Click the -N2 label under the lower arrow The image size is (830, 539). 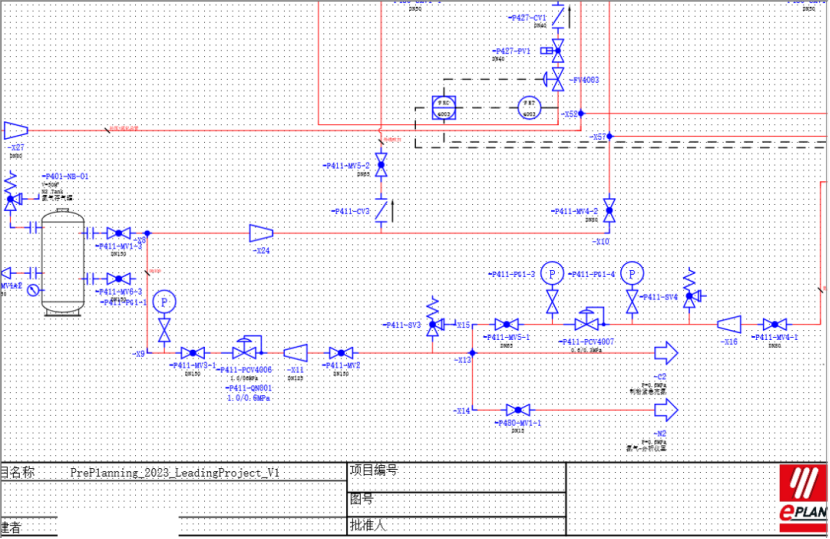[660, 434]
